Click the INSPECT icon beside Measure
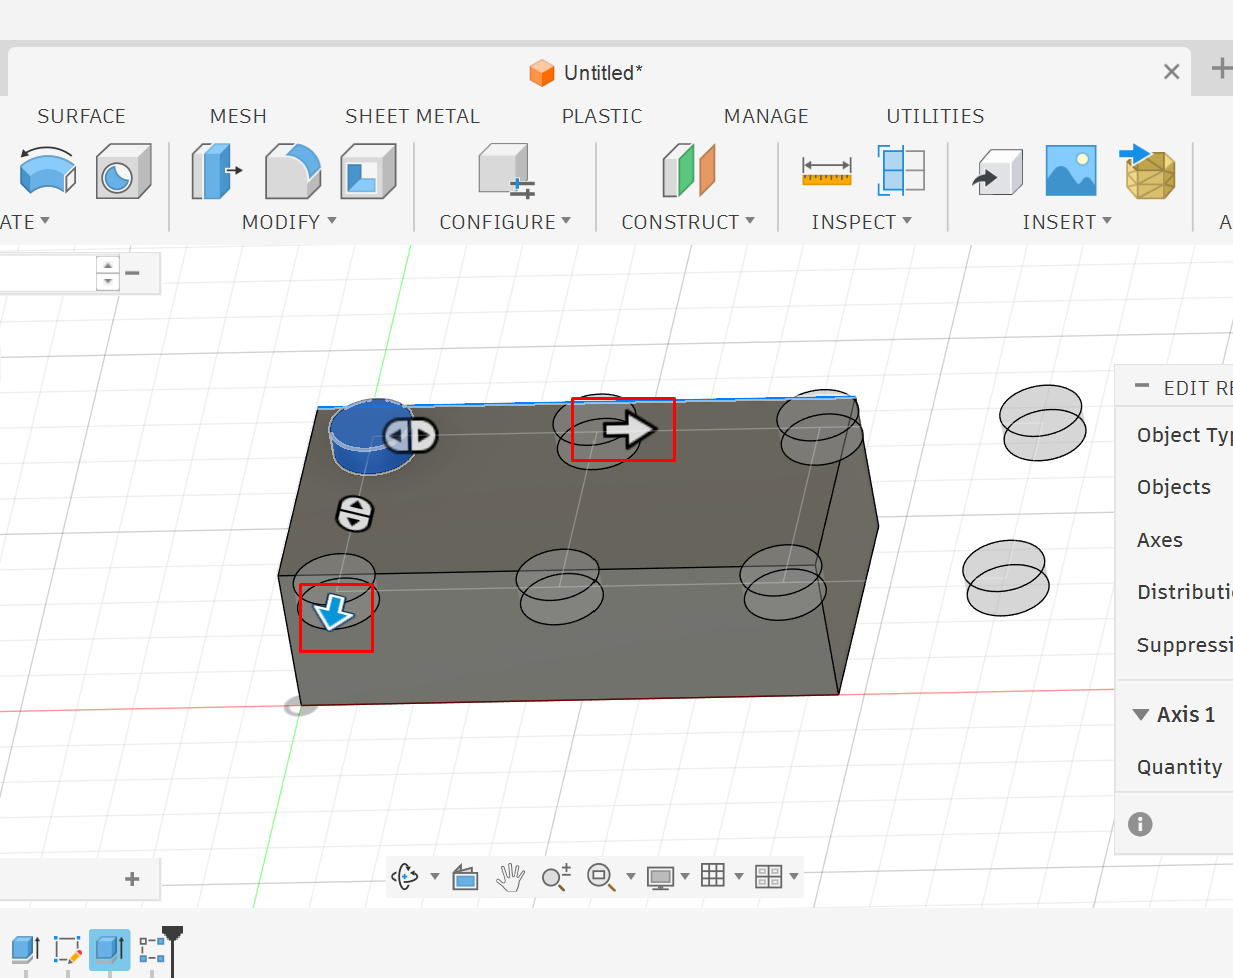The width and height of the screenshot is (1233, 978). pos(901,170)
